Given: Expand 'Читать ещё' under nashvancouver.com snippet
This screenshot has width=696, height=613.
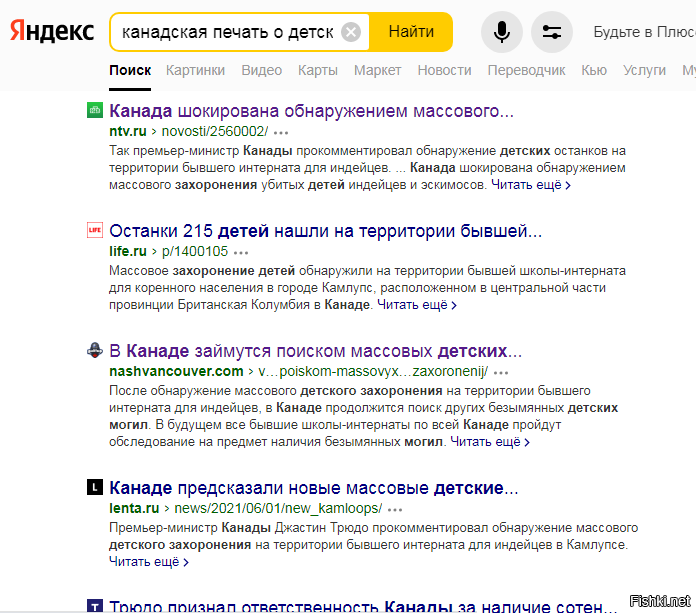Looking at the screenshot, I should point(490,442).
